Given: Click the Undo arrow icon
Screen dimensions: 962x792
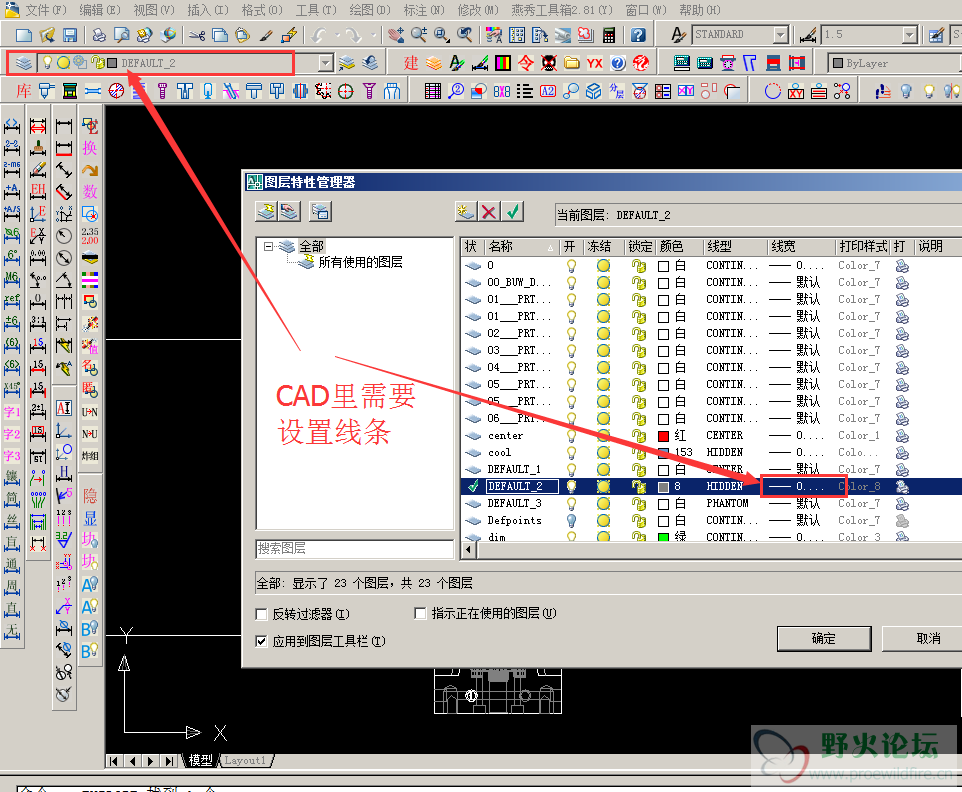Looking at the screenshot, I should 318,35.
